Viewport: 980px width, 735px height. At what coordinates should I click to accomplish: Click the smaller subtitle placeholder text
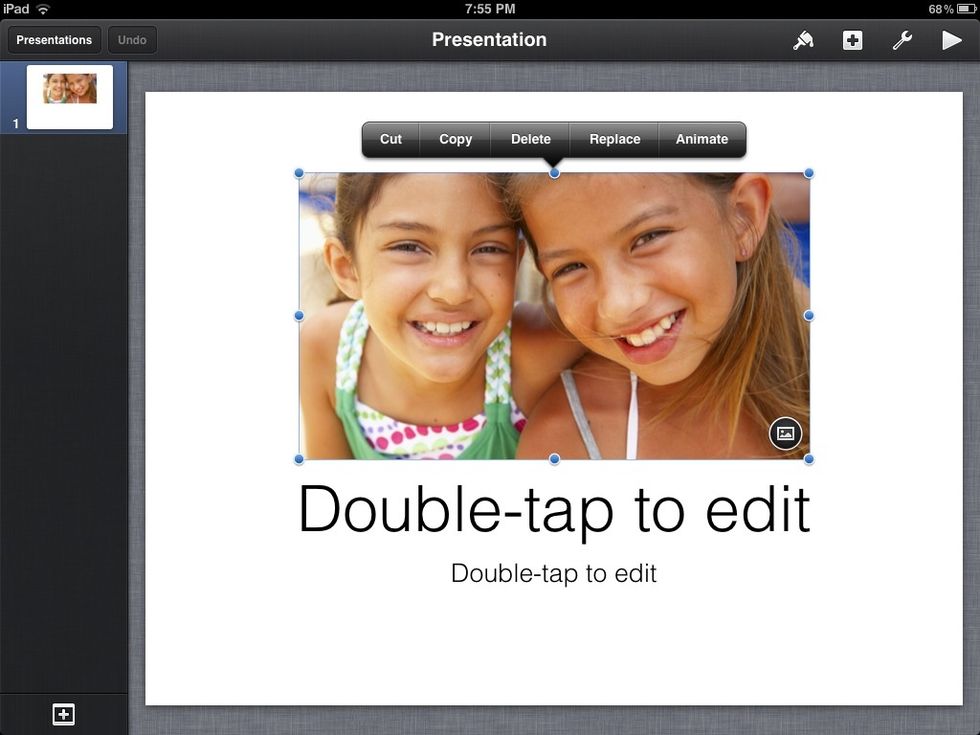click(553, 573)
